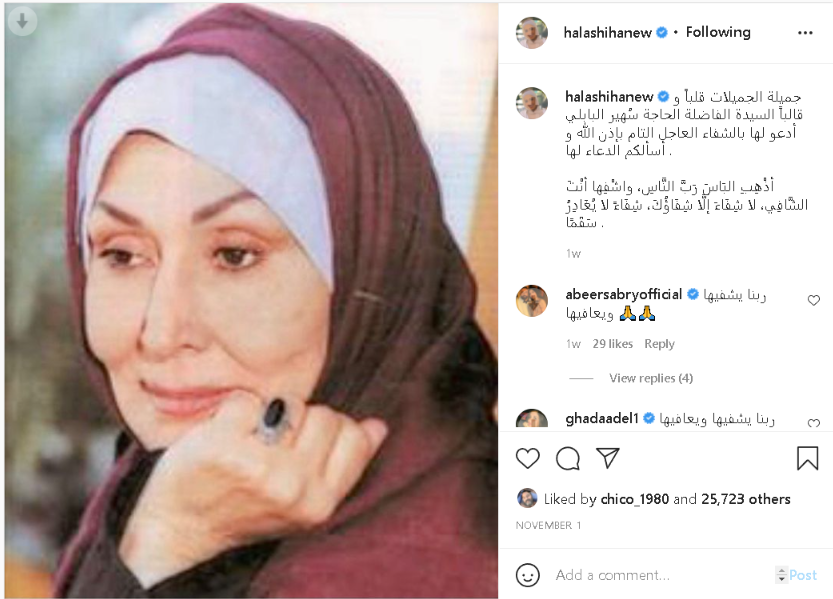Open the three-dot more options menu
This screenshot has height=599, width=833.
[805, 33]
